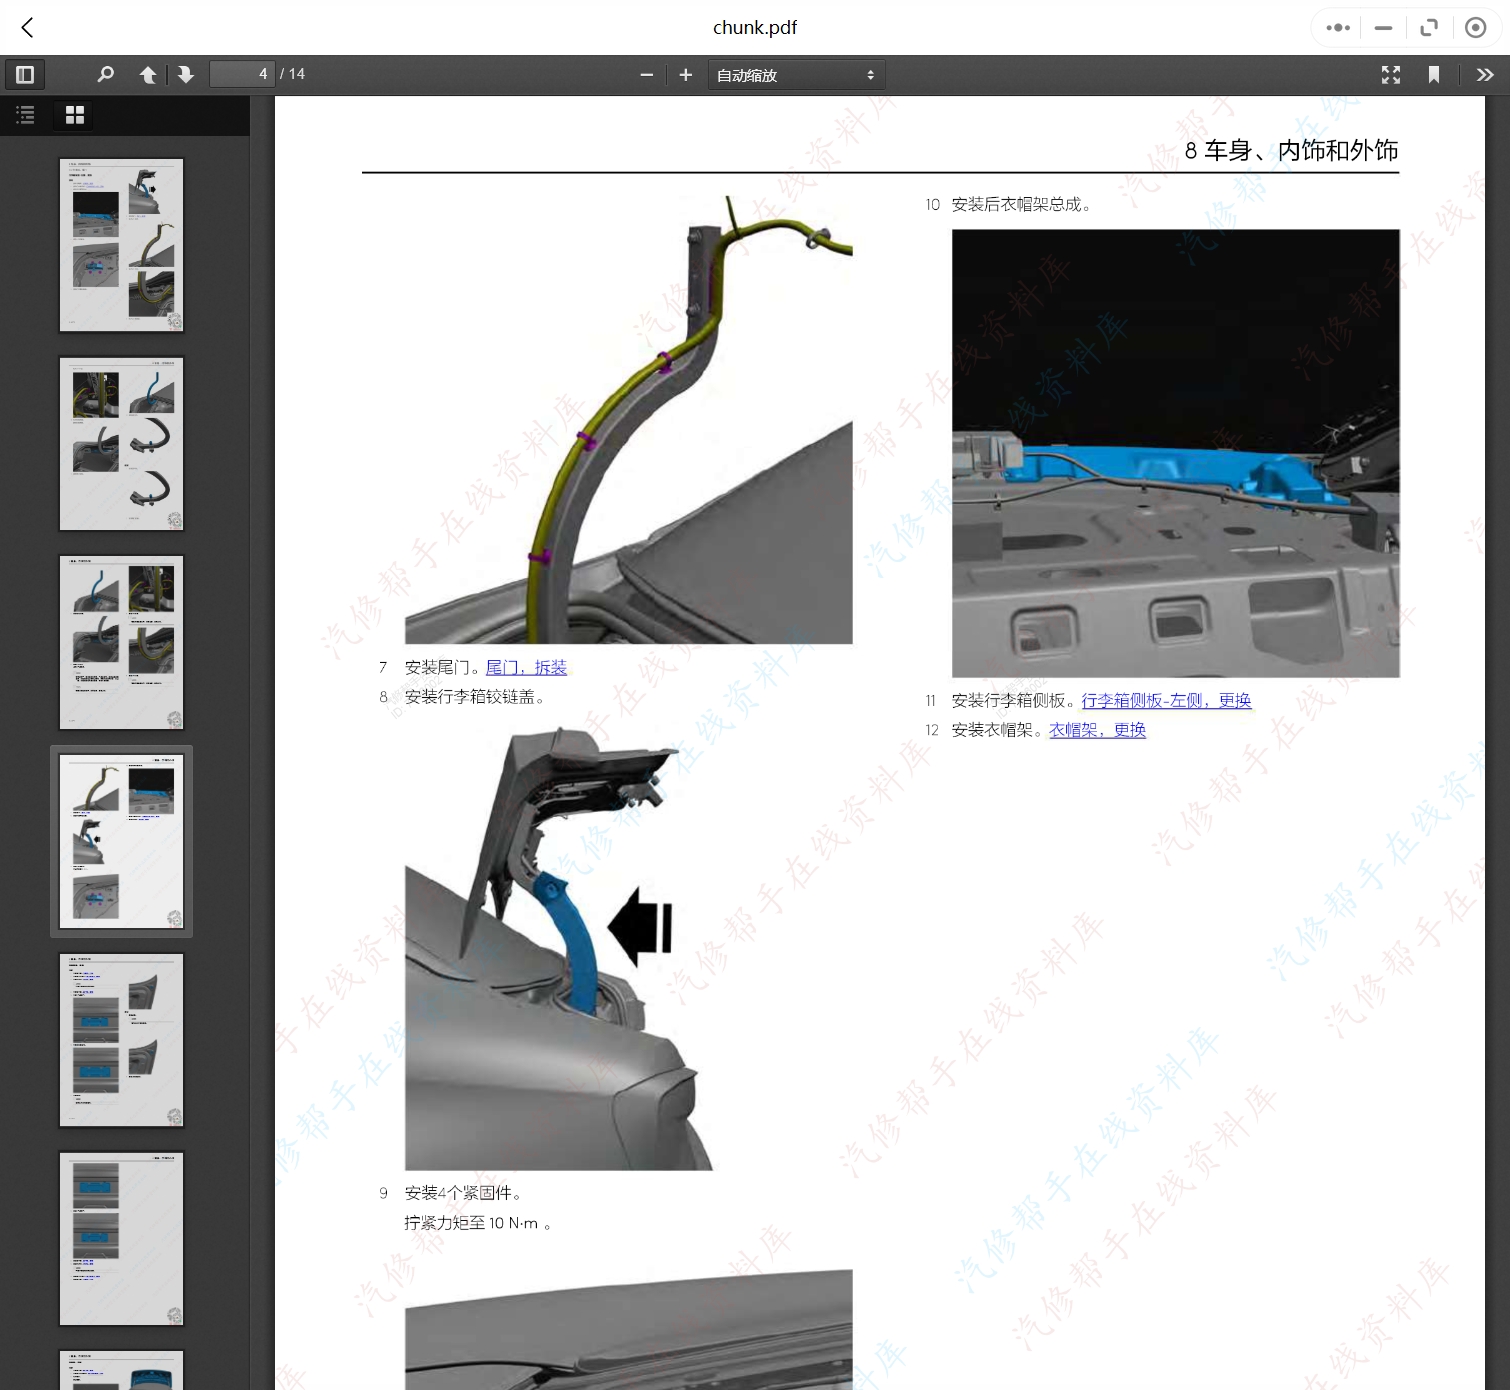
Task: Switch to thumbnails grid view
Action: coord(75,116)
